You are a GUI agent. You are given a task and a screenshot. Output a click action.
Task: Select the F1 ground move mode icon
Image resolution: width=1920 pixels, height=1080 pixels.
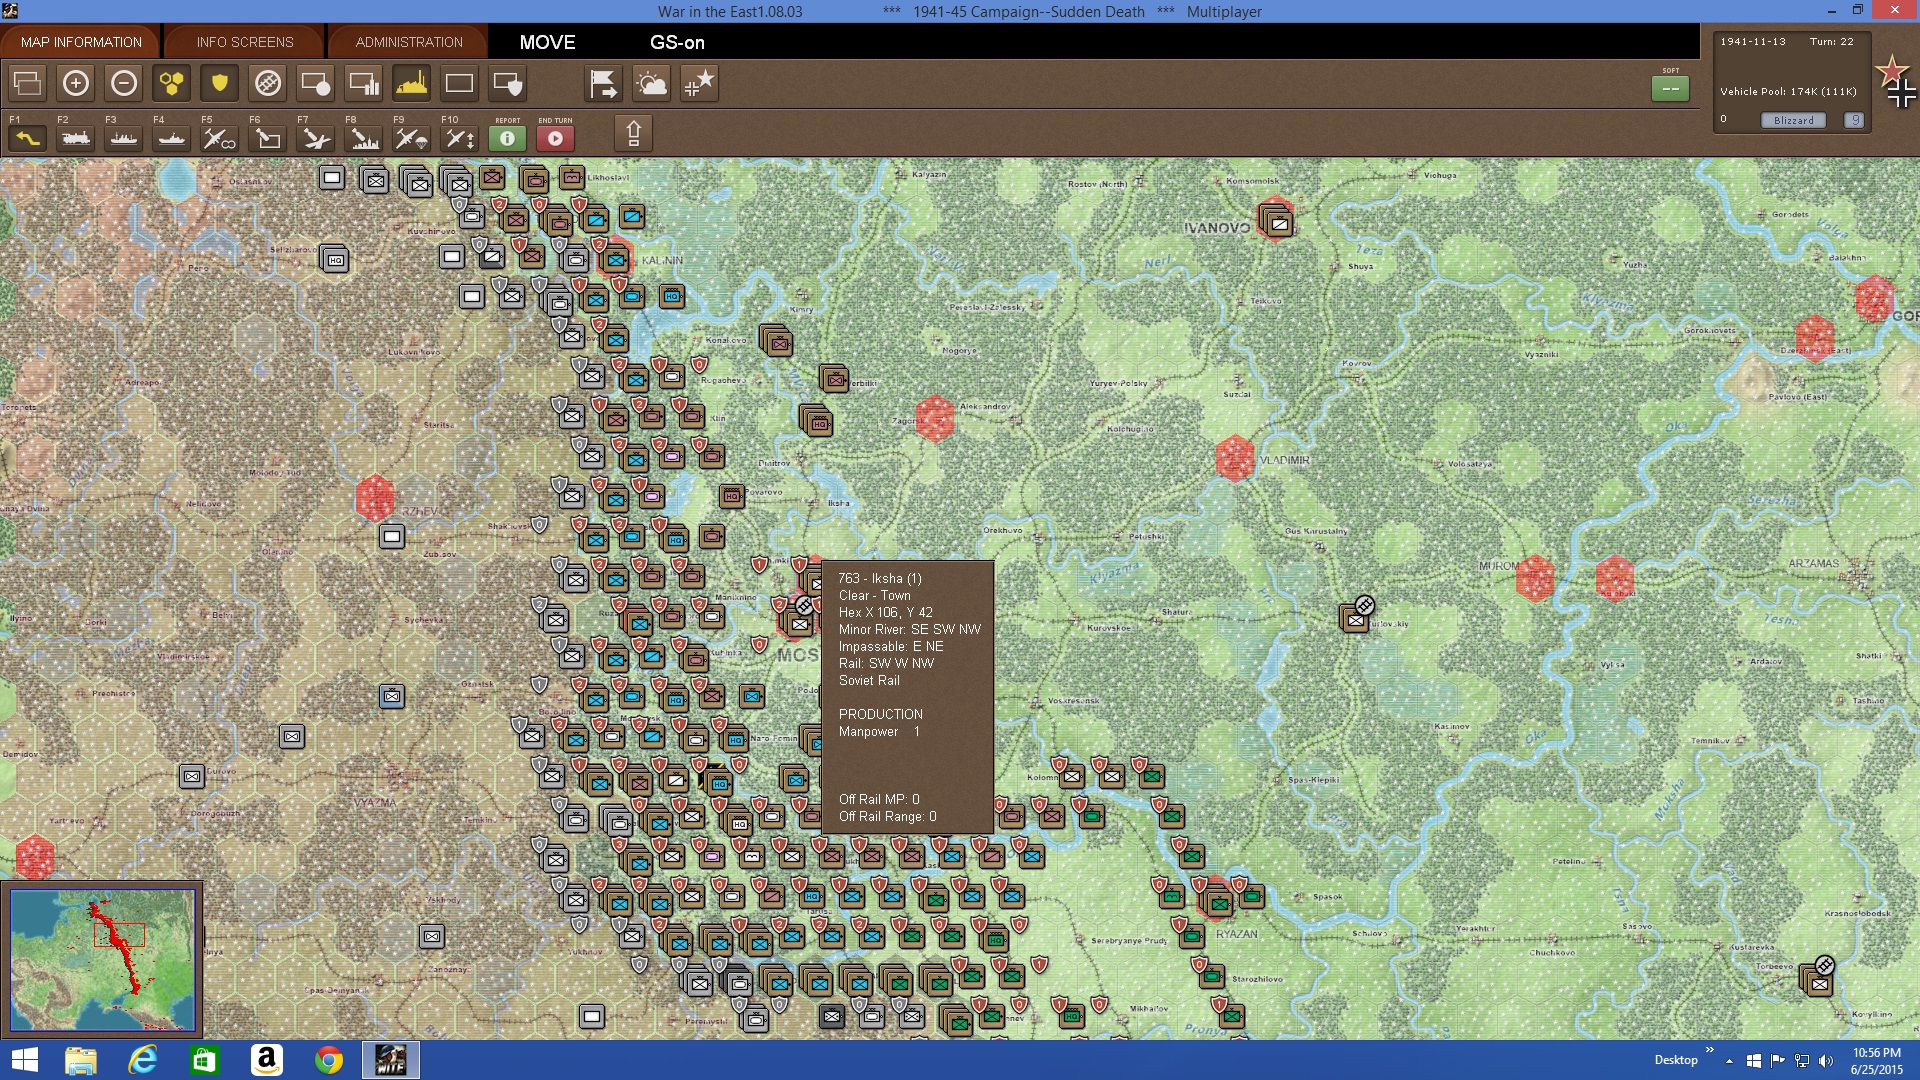tap(27, 138)
